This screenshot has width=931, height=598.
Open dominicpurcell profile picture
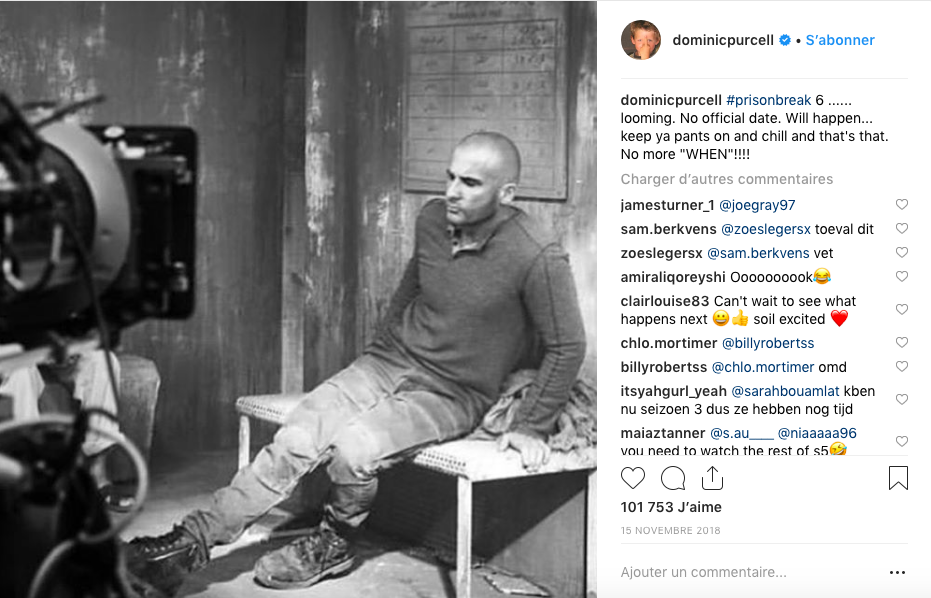(641, 40)
